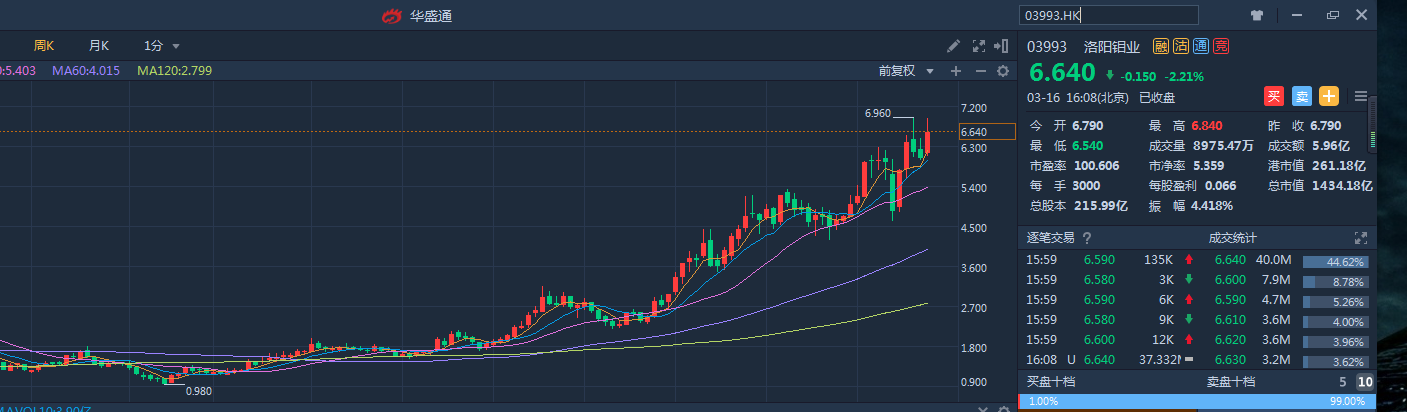Click the 44.62% volume bar

click(1336, 262)
